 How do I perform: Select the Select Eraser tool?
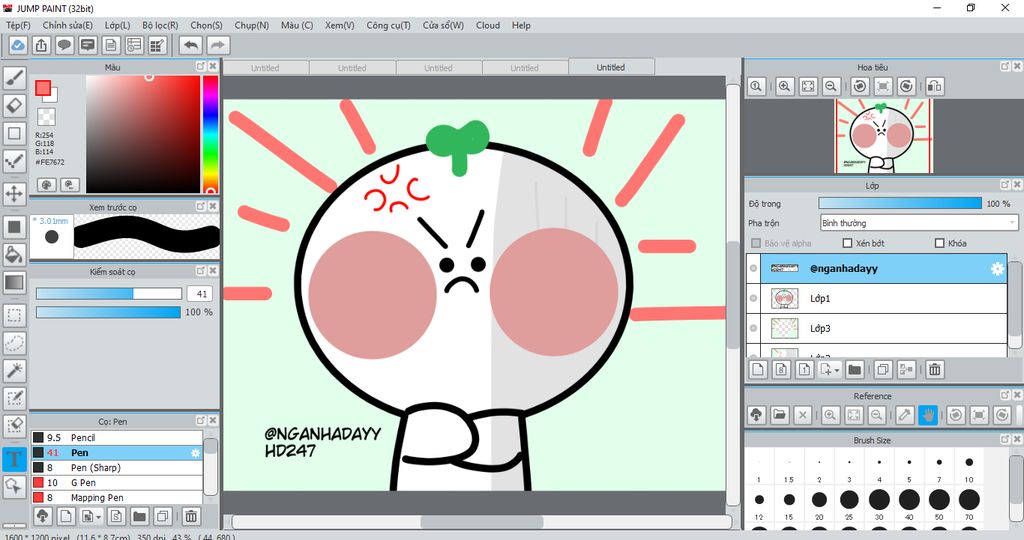pos(14,425)
